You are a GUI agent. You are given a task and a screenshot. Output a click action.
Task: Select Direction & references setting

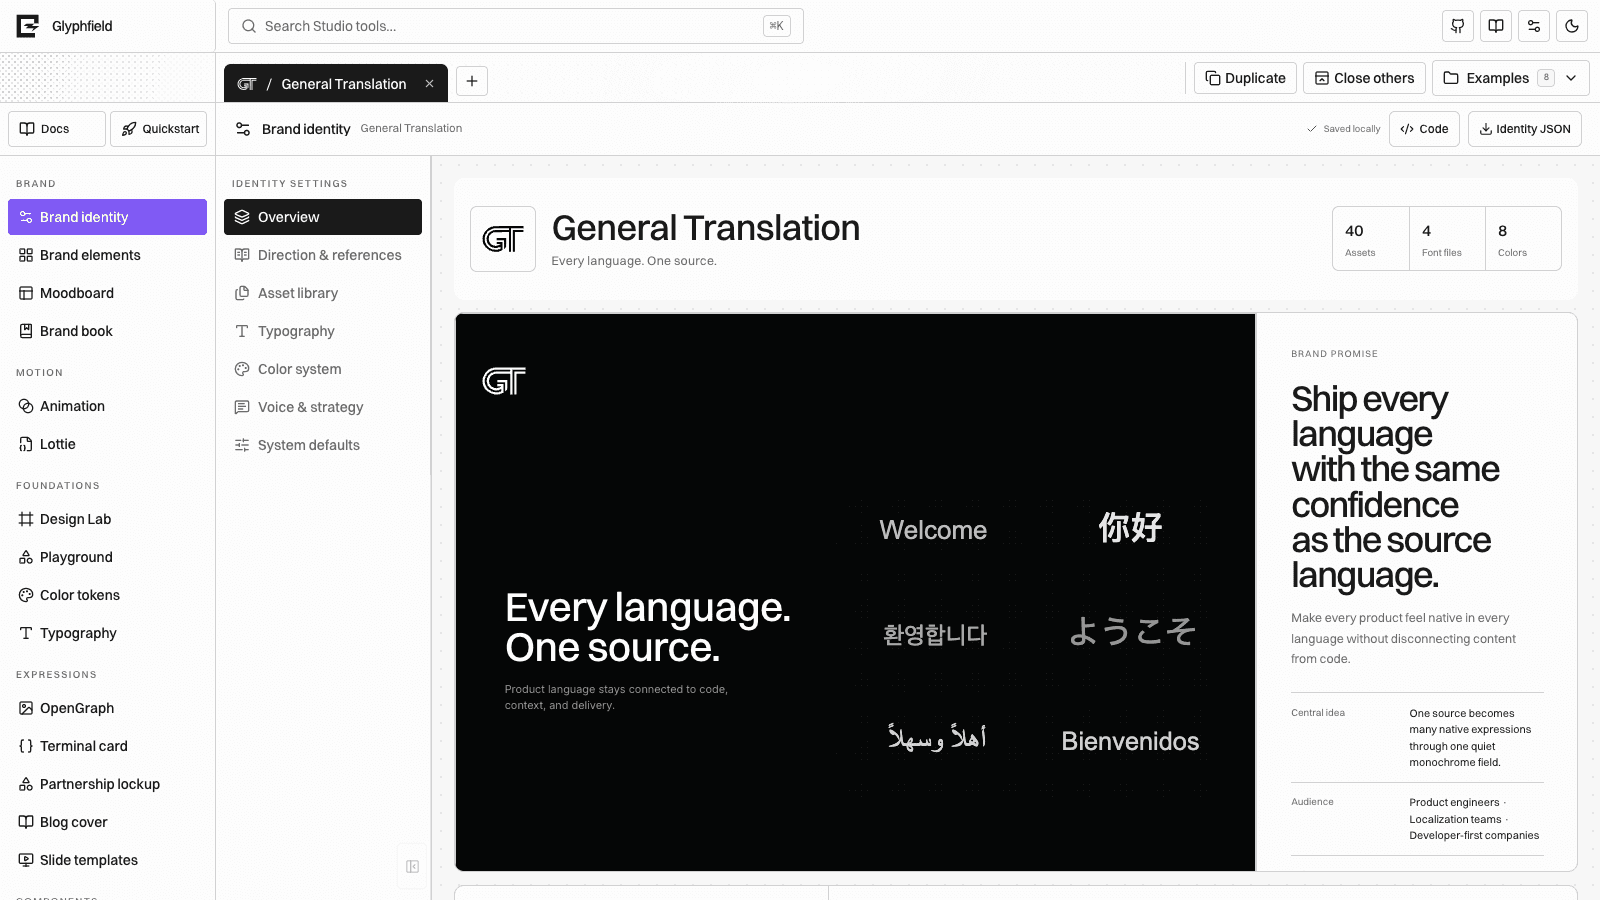pyautogui.click(x=323, y=255)
